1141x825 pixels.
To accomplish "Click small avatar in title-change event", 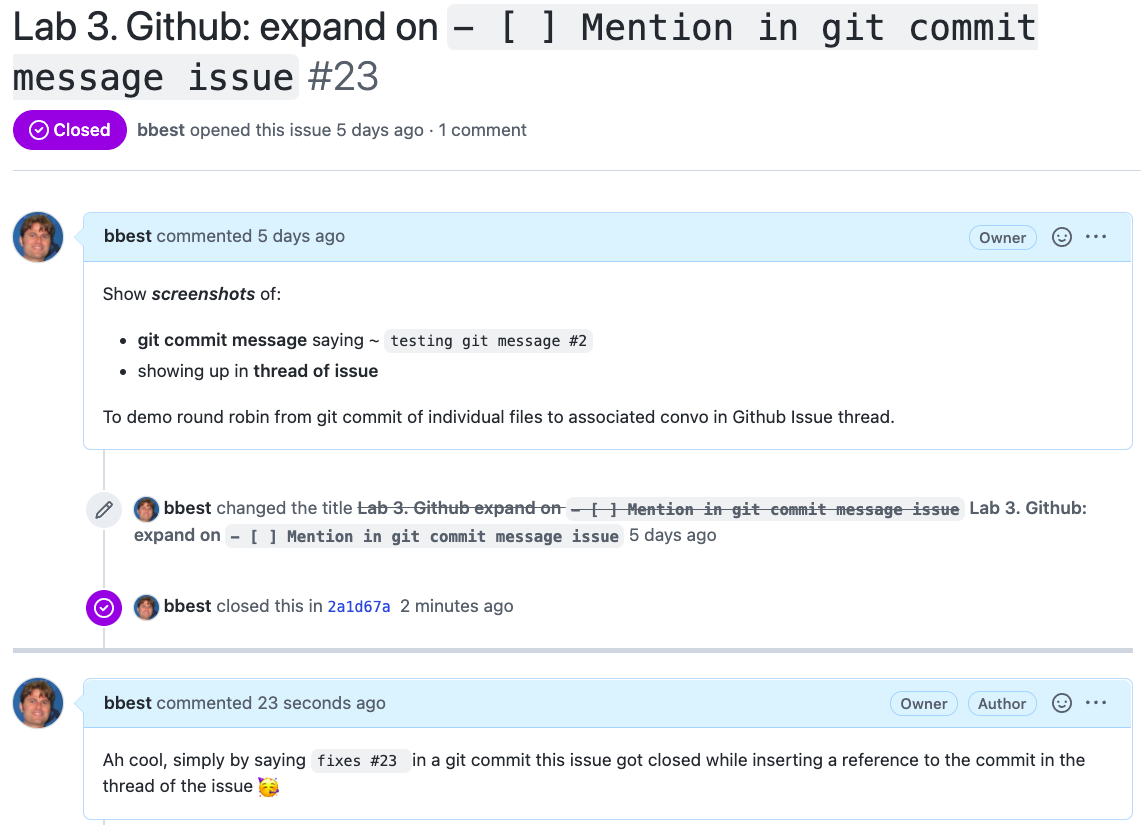I will pos(146,509).
